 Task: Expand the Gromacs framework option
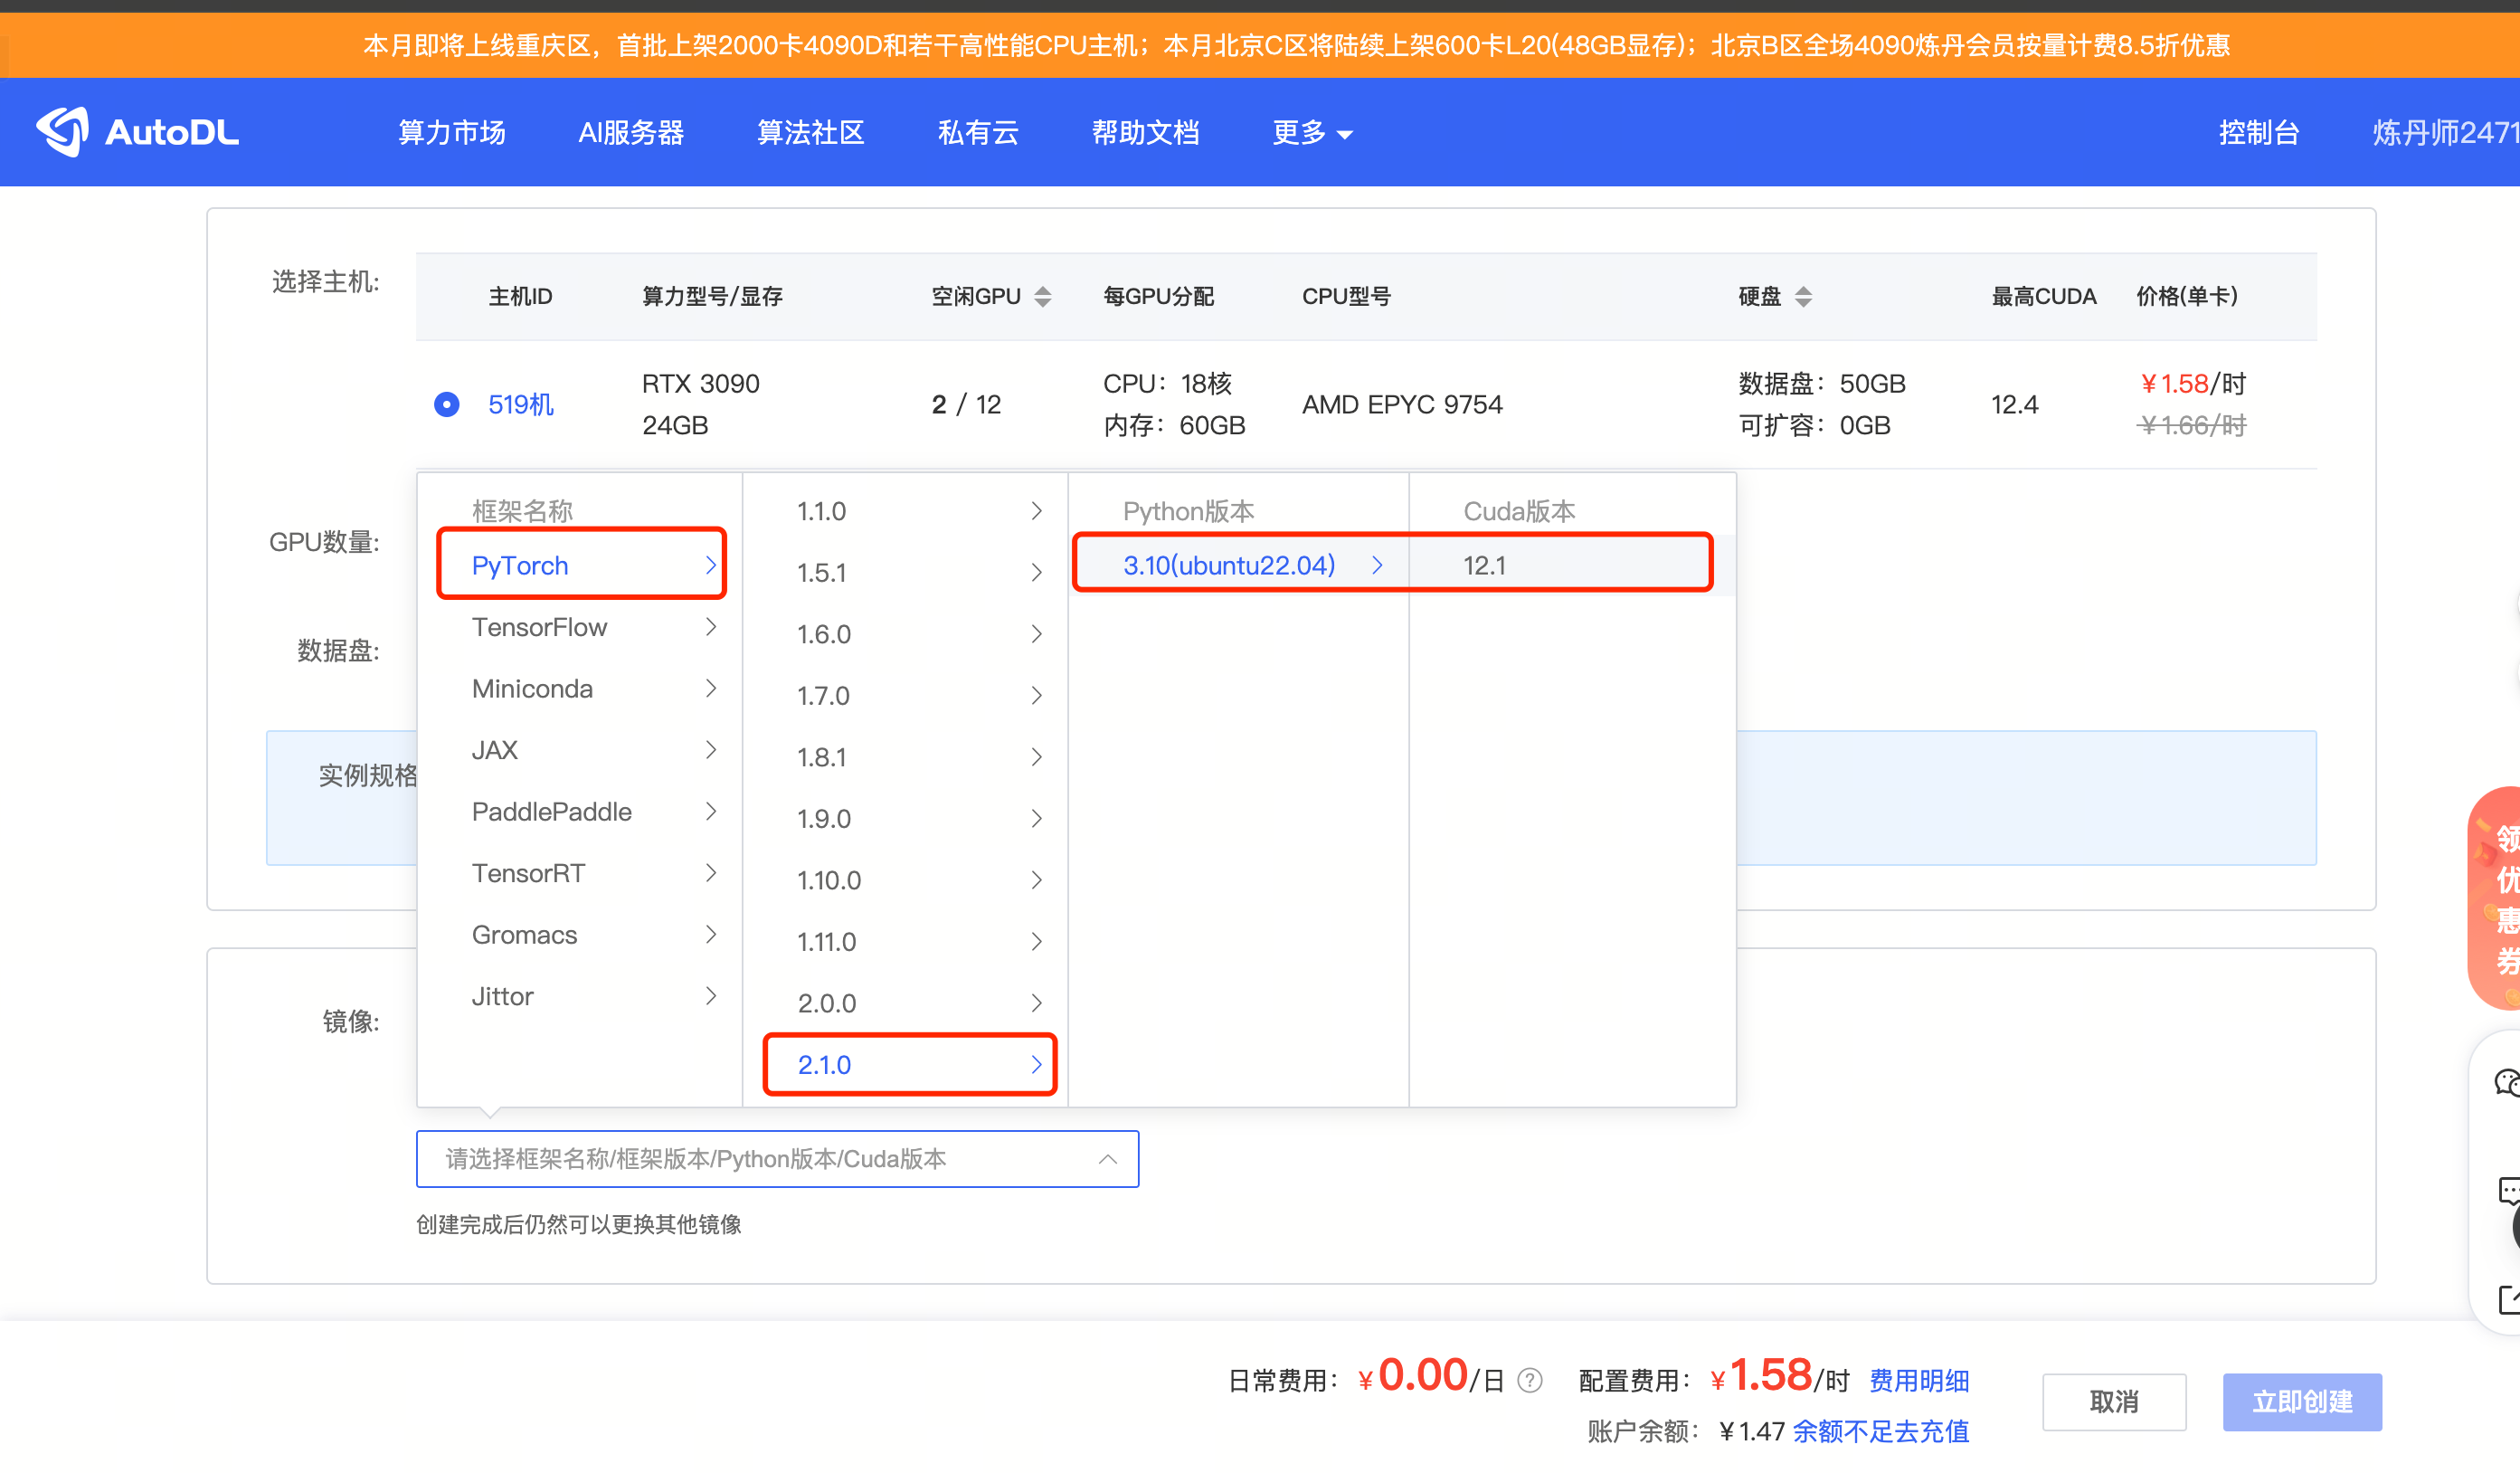point(582,934)
